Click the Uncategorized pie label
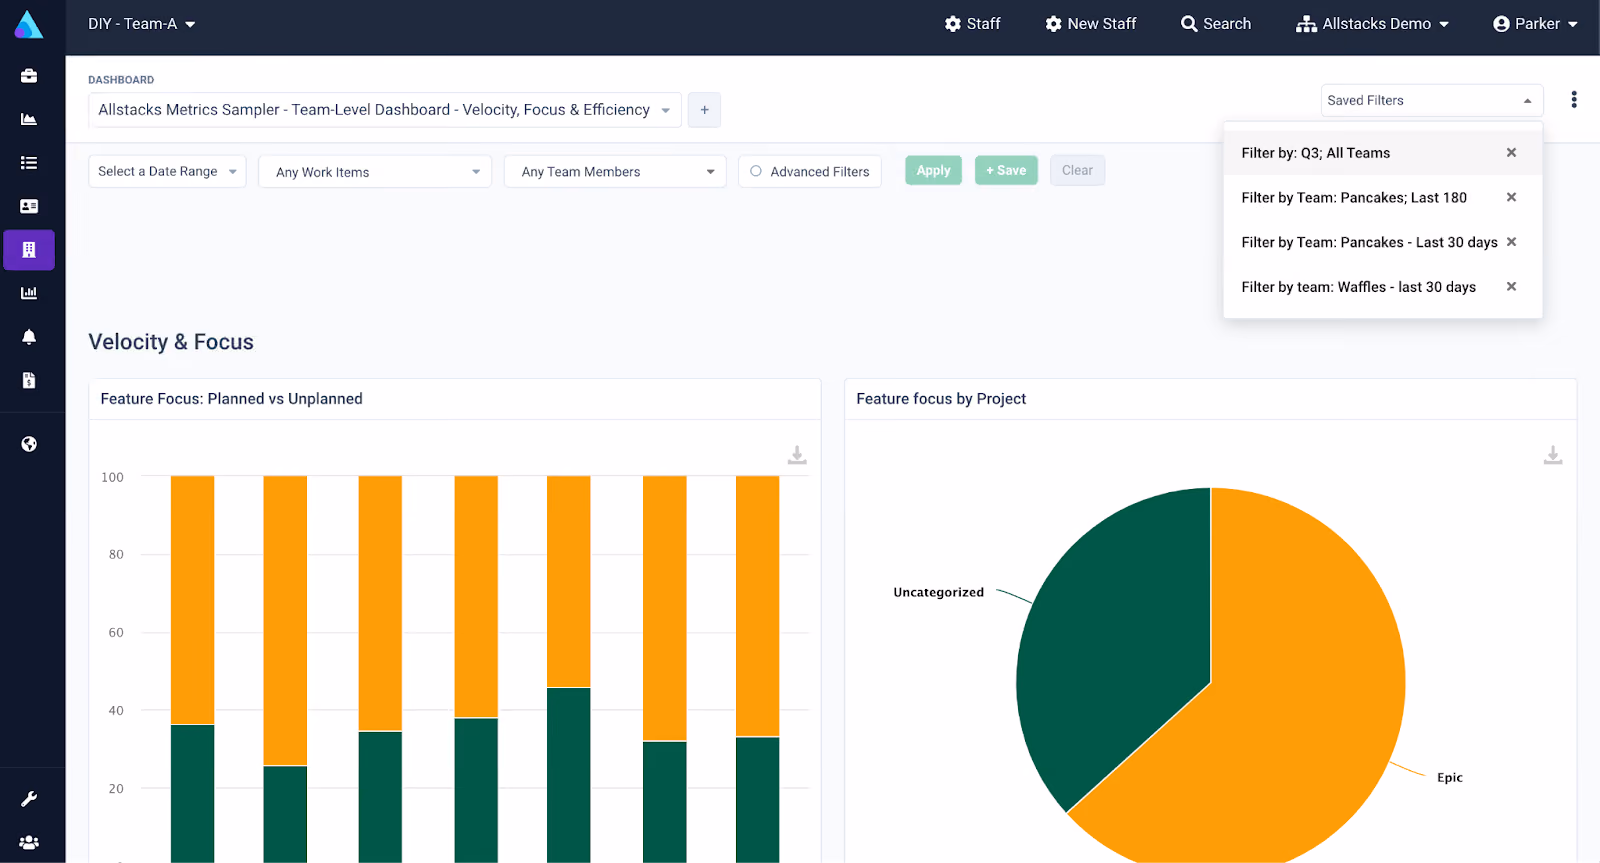Viewport: 1600px width, 863px height. point(938,592)
